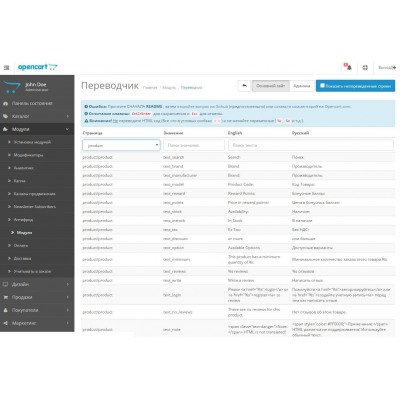The height and width of the screenshot is (400, 400).
Task: Enable the show untranslated strings checkbox
Action: (x=322, y=86)
